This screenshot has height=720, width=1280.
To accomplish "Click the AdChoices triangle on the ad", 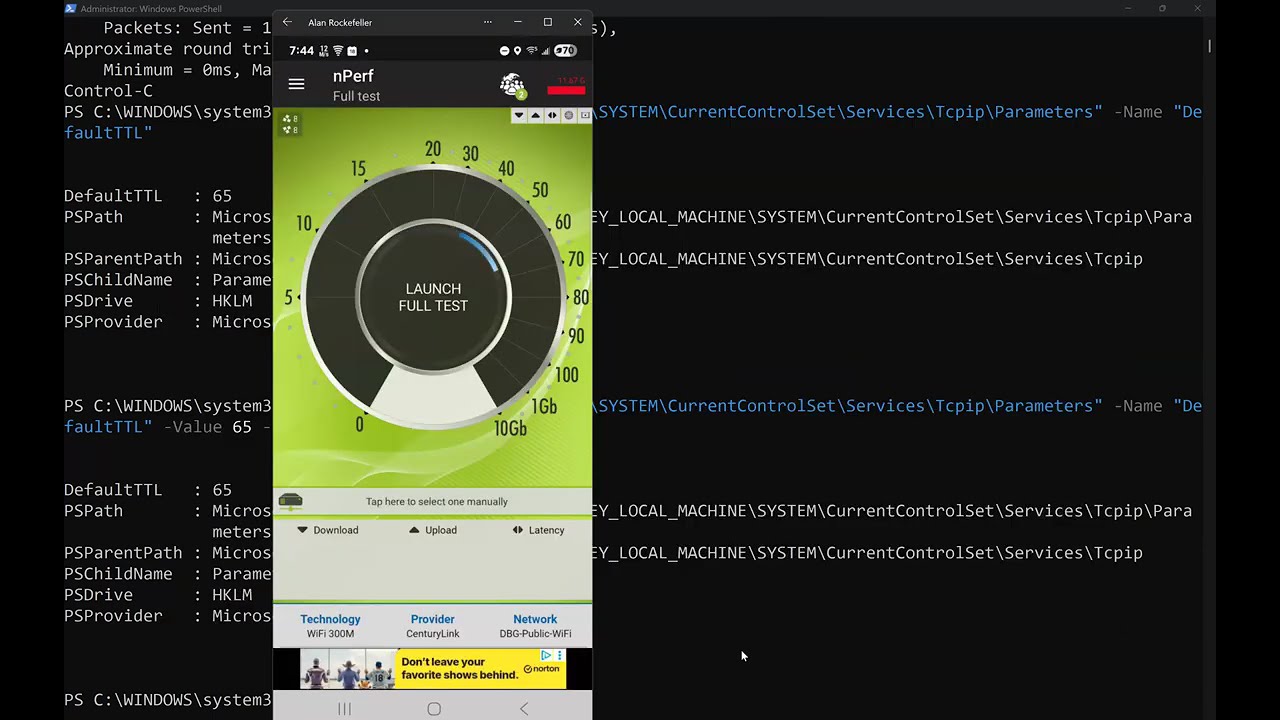I will click(546, 656).
